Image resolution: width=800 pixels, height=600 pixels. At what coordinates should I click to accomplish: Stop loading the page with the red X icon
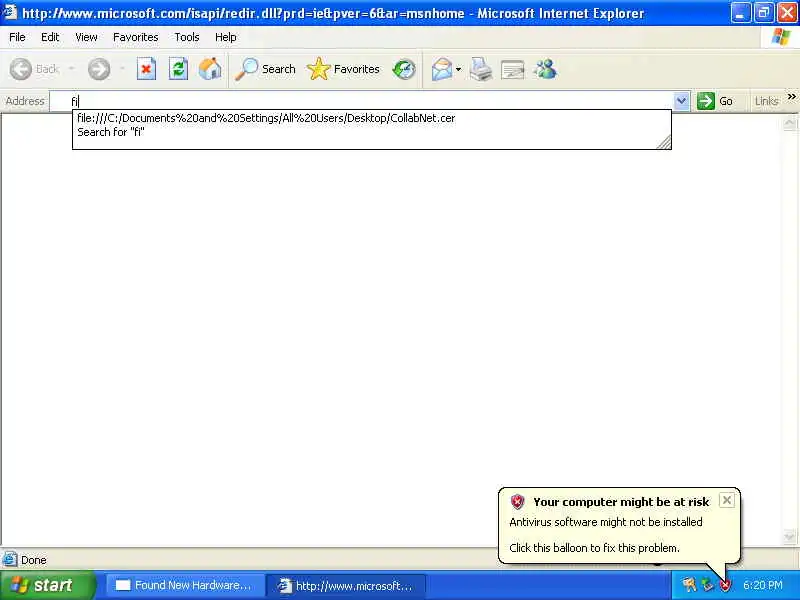tap(146, 69)
